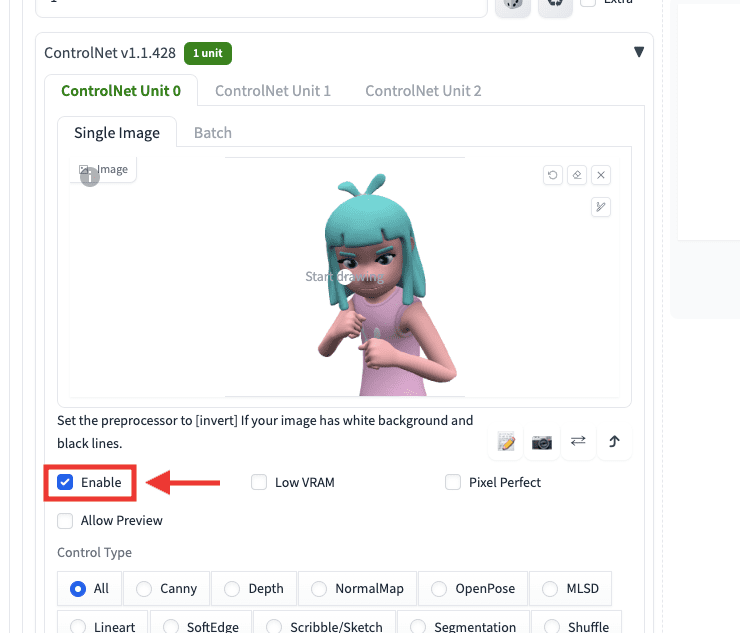Click the eraser icon on the canvas
The height and width of the screenshot is (633, 740).
577,175
